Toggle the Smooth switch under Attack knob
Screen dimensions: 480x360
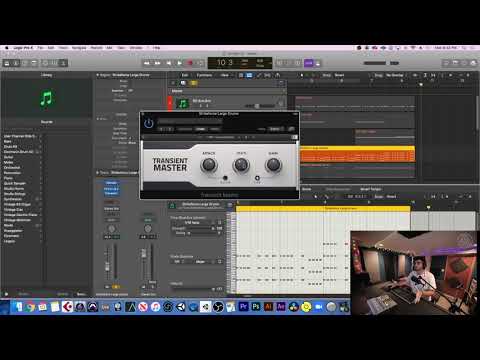coord(225,178)
